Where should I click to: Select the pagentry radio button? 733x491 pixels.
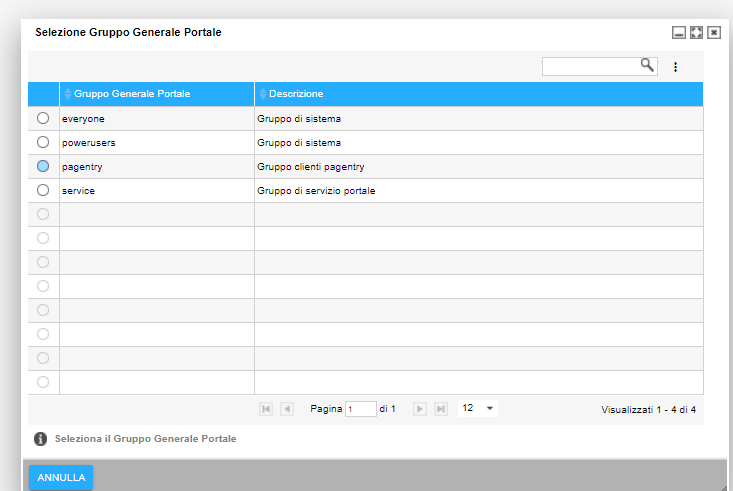click(x=43, y=166)
